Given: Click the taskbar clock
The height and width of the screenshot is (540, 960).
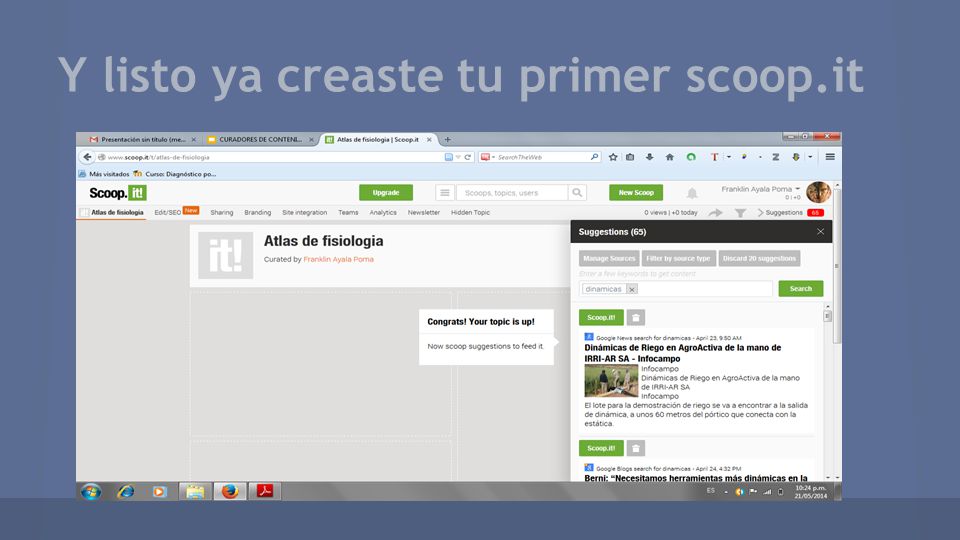Looking at the screenshot, I should coord(811,492).
